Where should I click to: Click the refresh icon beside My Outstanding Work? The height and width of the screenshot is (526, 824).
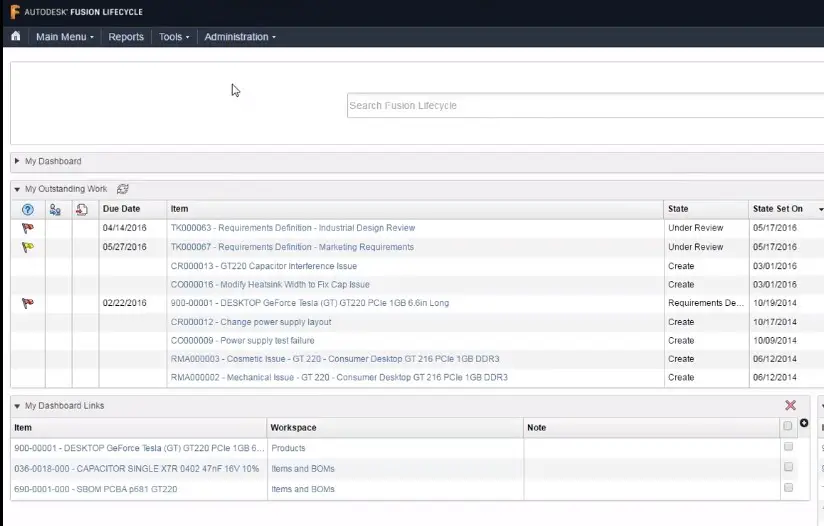(122, 189)
